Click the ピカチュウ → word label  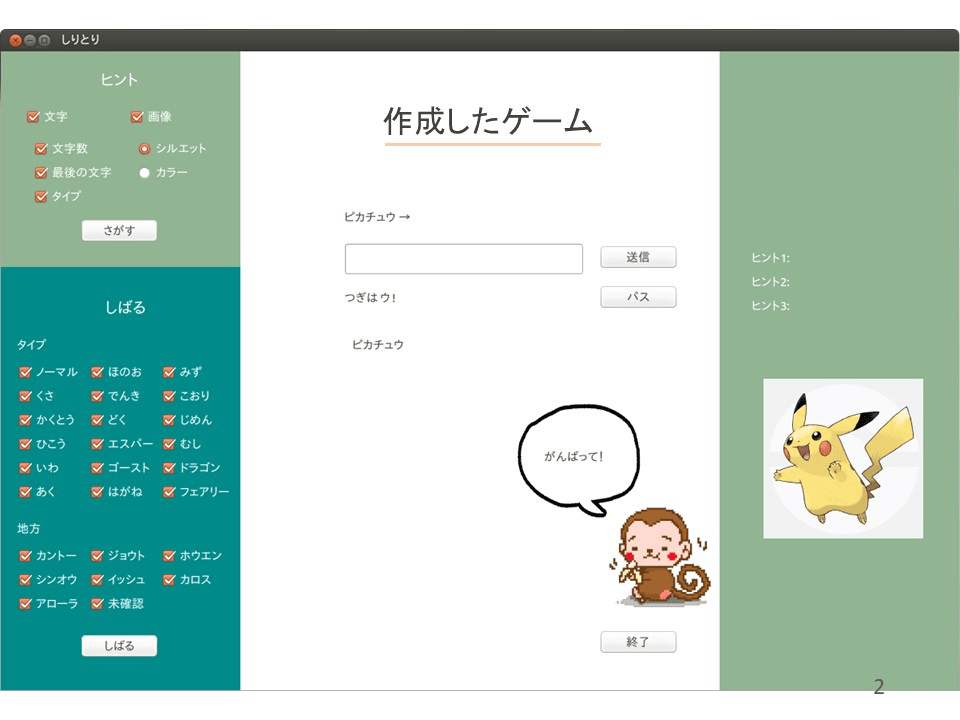[x=377, y=217]
